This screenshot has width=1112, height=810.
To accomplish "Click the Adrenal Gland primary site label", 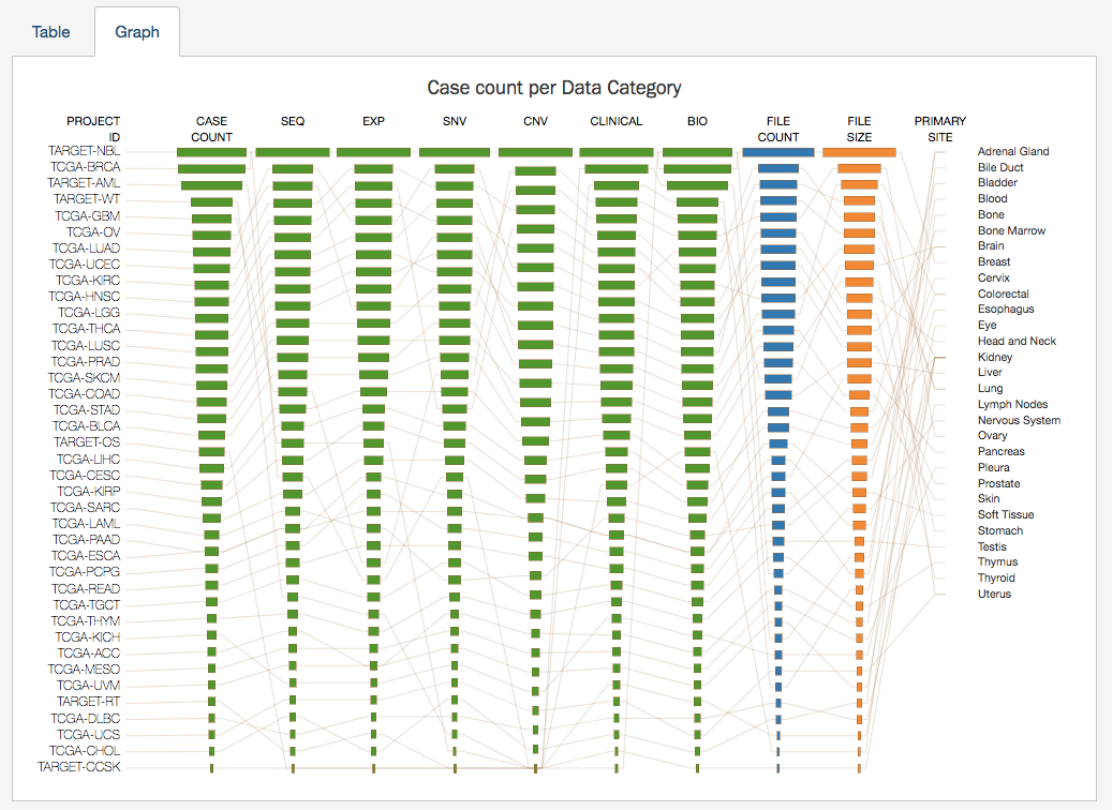I will click(1013, 152).
